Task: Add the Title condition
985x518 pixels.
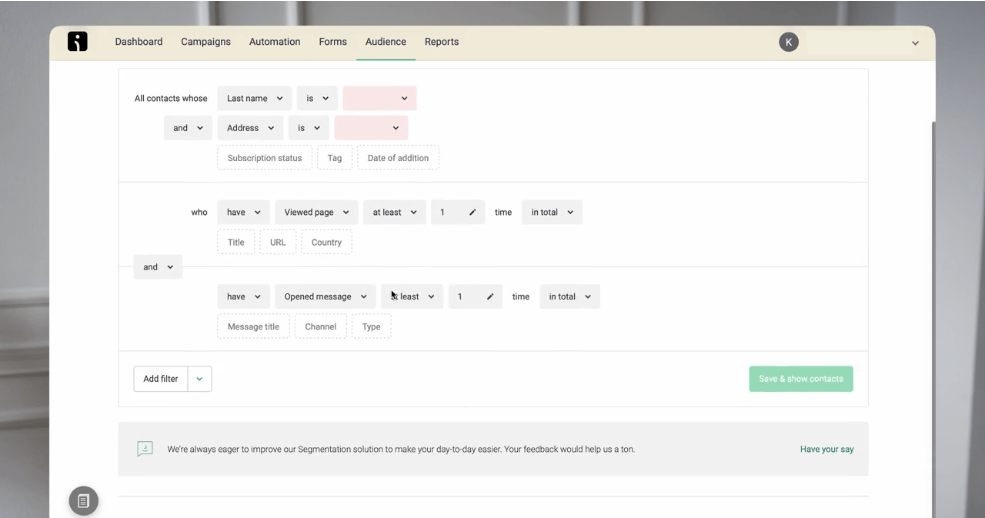Action: [x=236, y=242]
